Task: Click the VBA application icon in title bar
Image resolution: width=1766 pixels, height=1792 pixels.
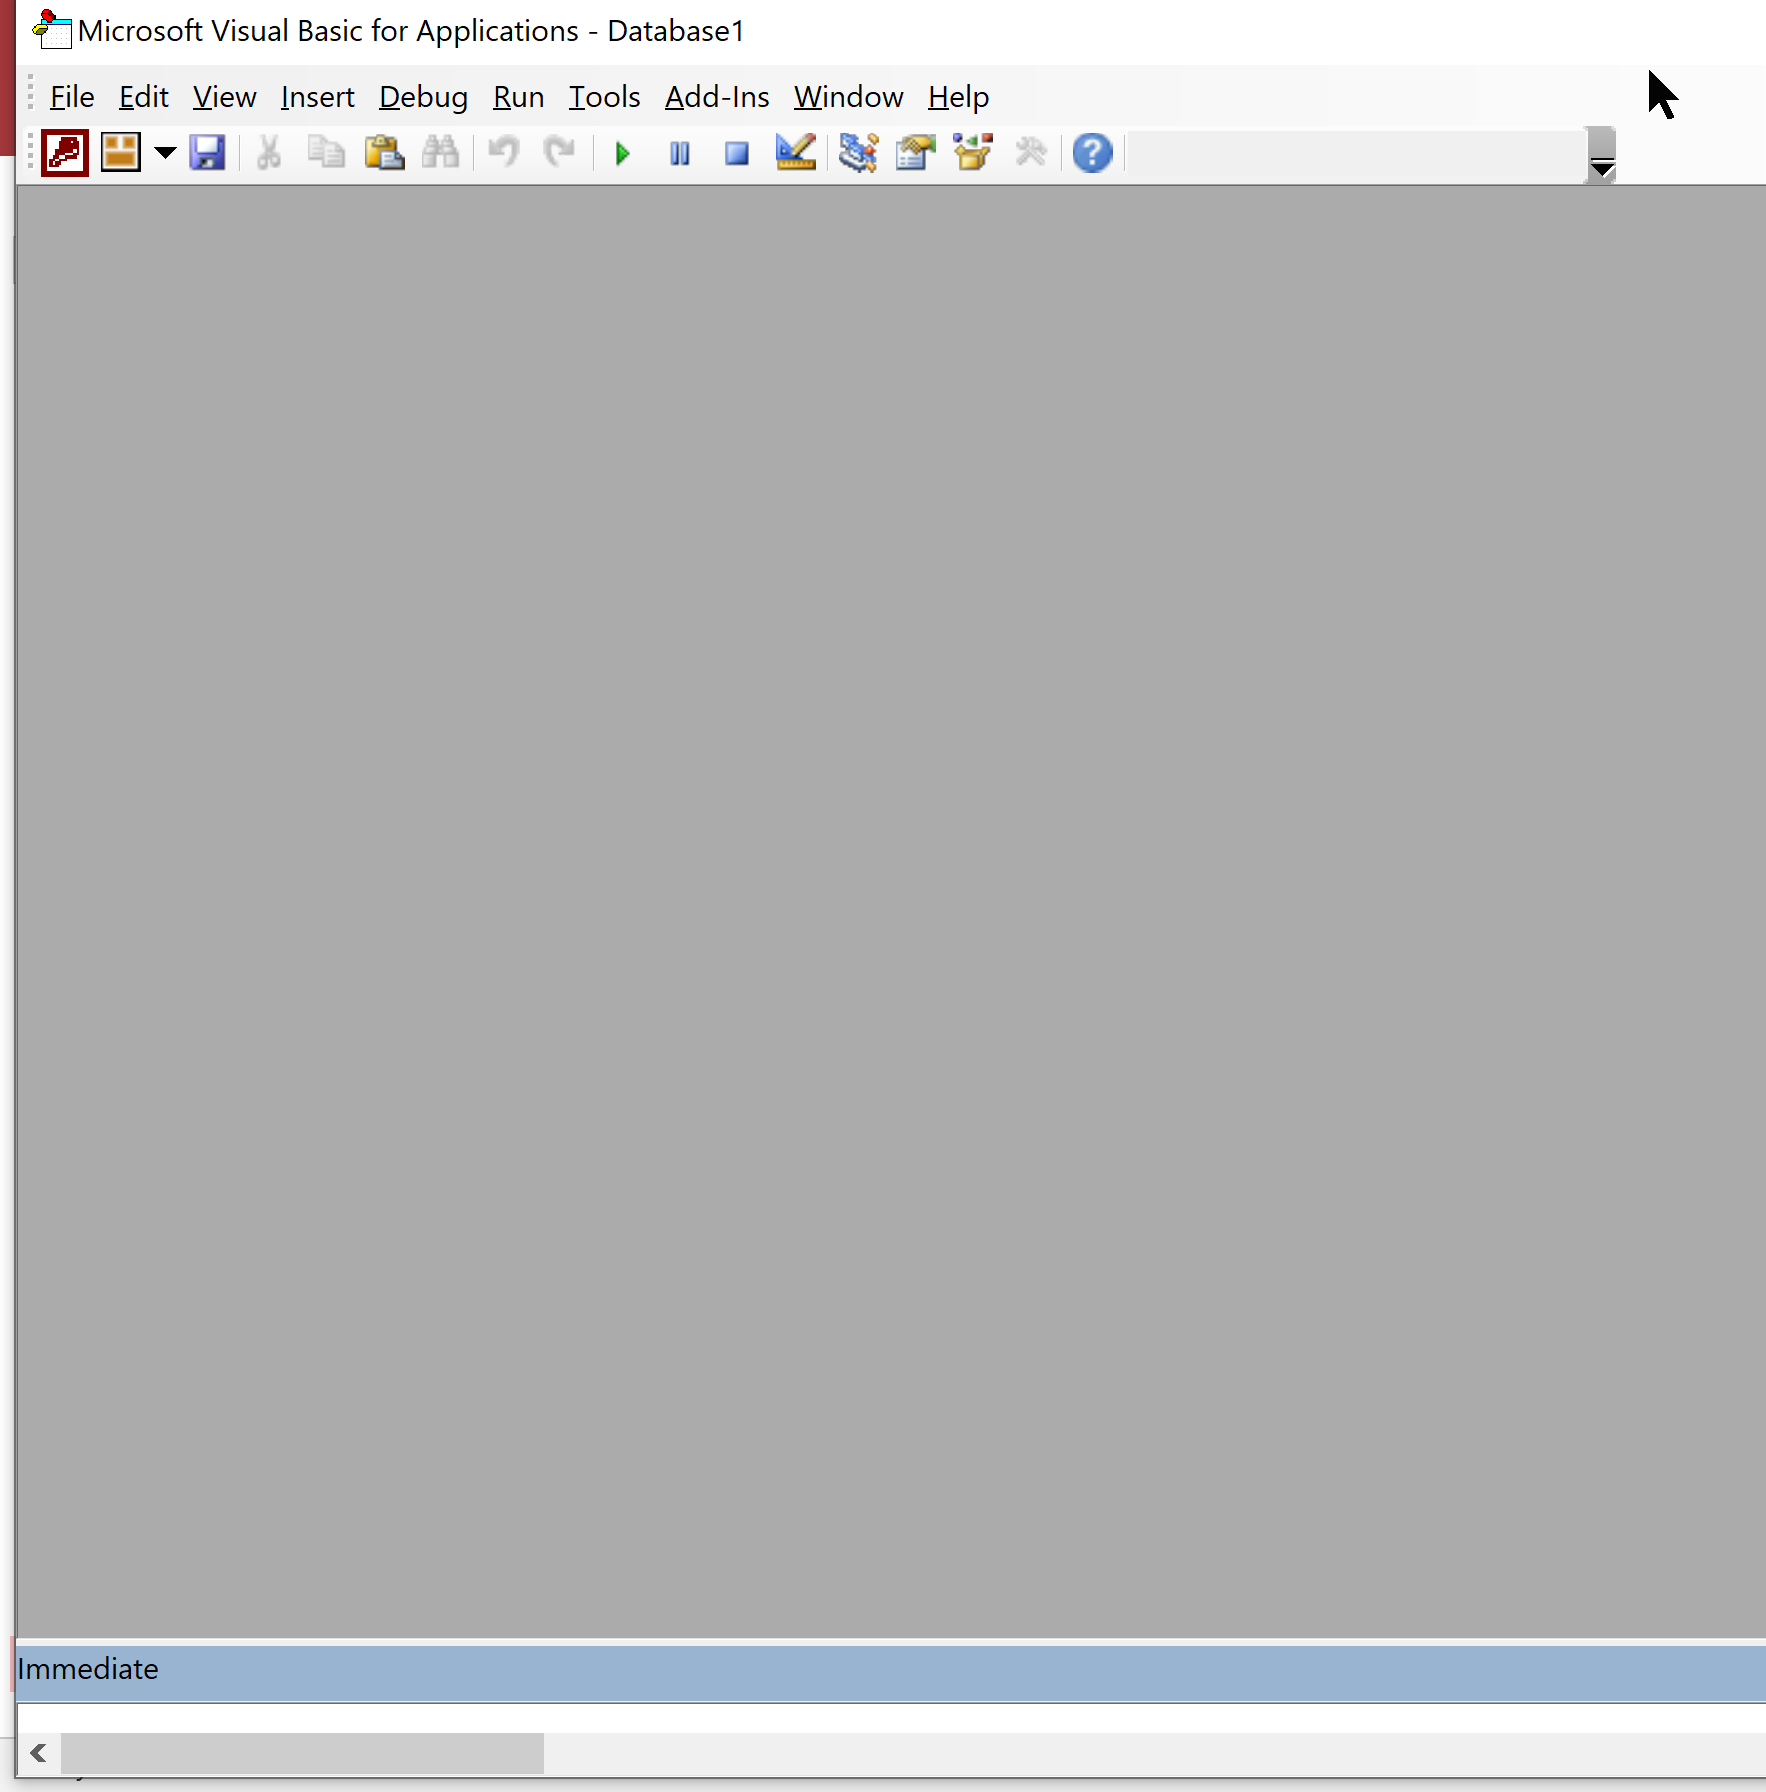Action: click(x=52, y=30)
